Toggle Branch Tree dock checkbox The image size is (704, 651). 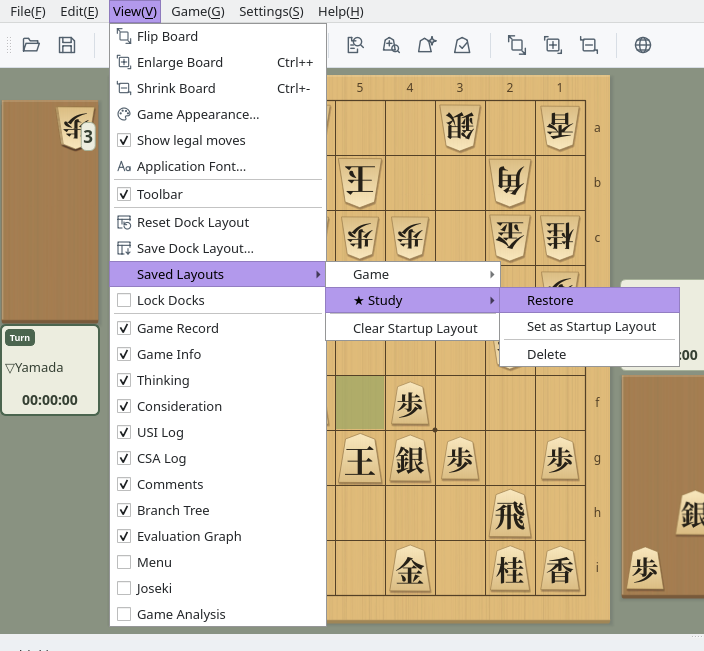click(124, 510)
